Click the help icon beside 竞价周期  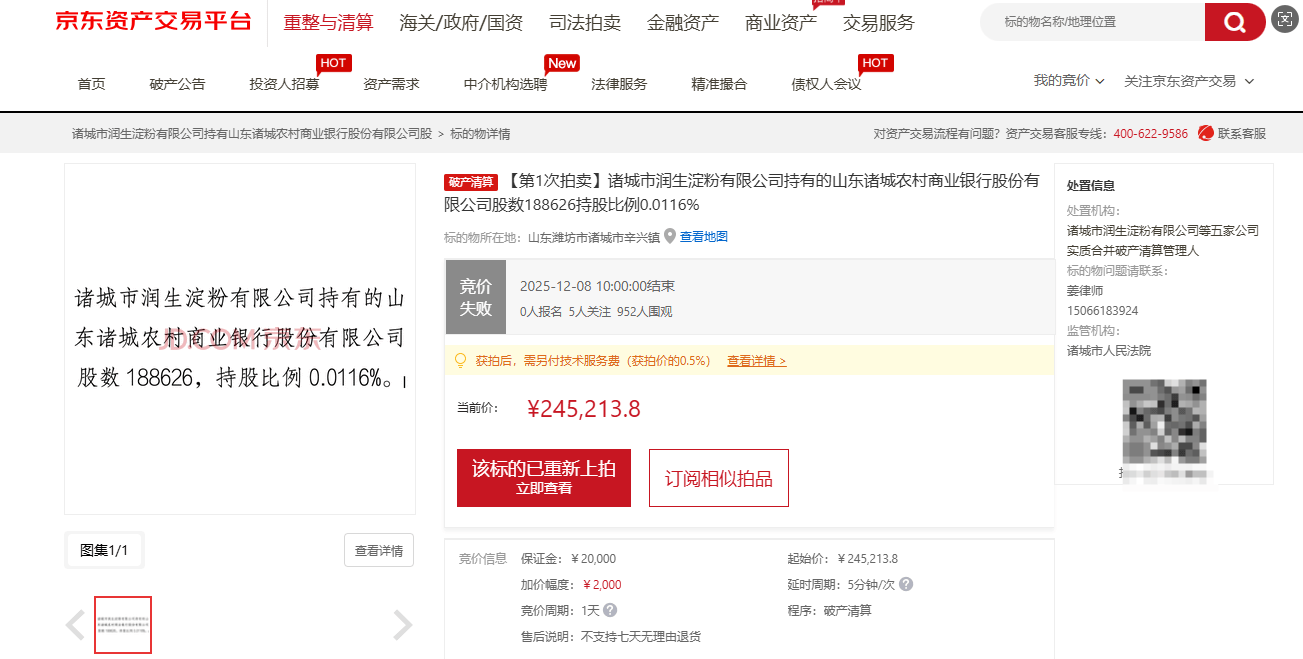[x=610, y=610]
